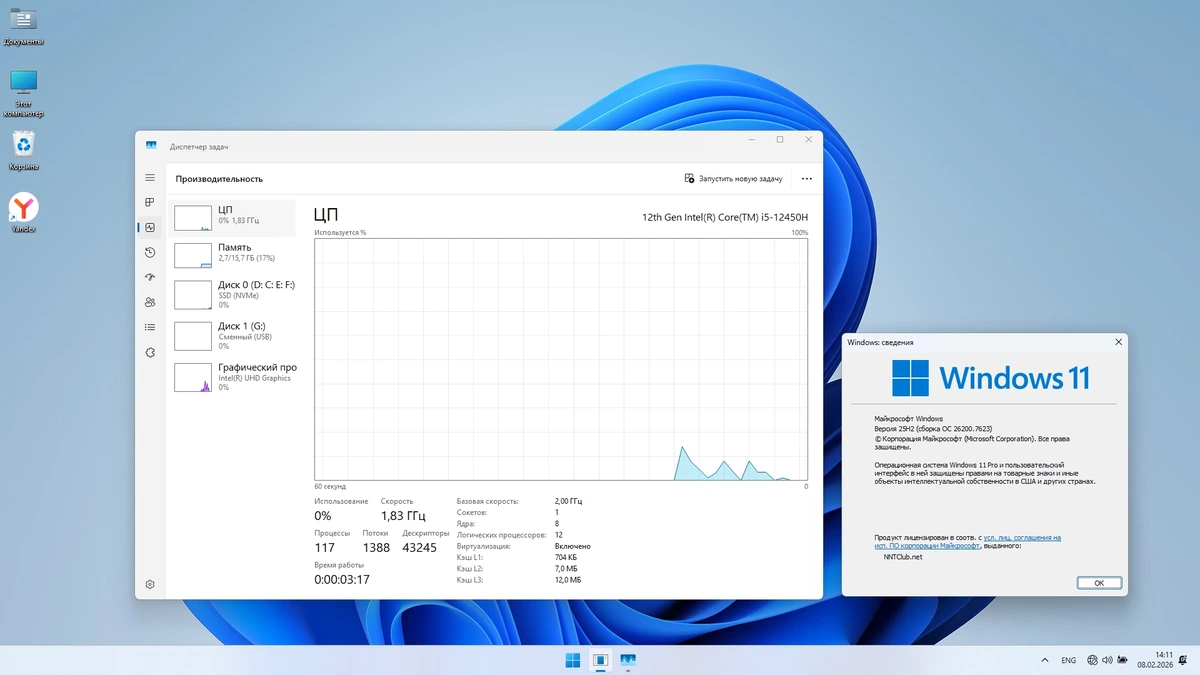This screenshot has height=675, width=1200.
Task: Select the Performance page icon in sidebar
Action: (x=150, y=228)
